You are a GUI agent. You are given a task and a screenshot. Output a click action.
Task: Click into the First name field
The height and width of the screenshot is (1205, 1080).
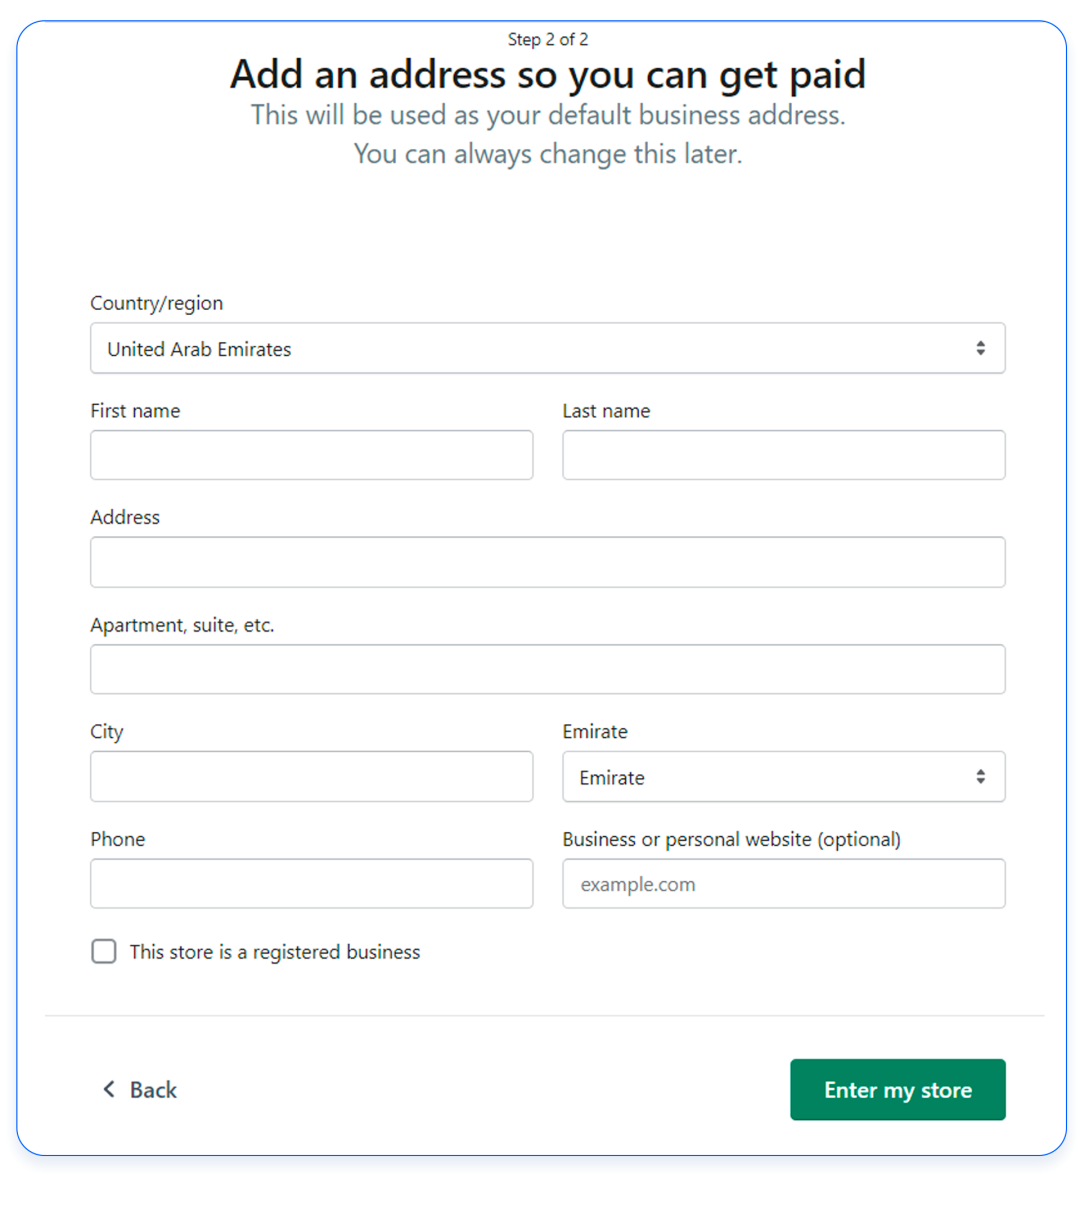[x=311, y=455]
